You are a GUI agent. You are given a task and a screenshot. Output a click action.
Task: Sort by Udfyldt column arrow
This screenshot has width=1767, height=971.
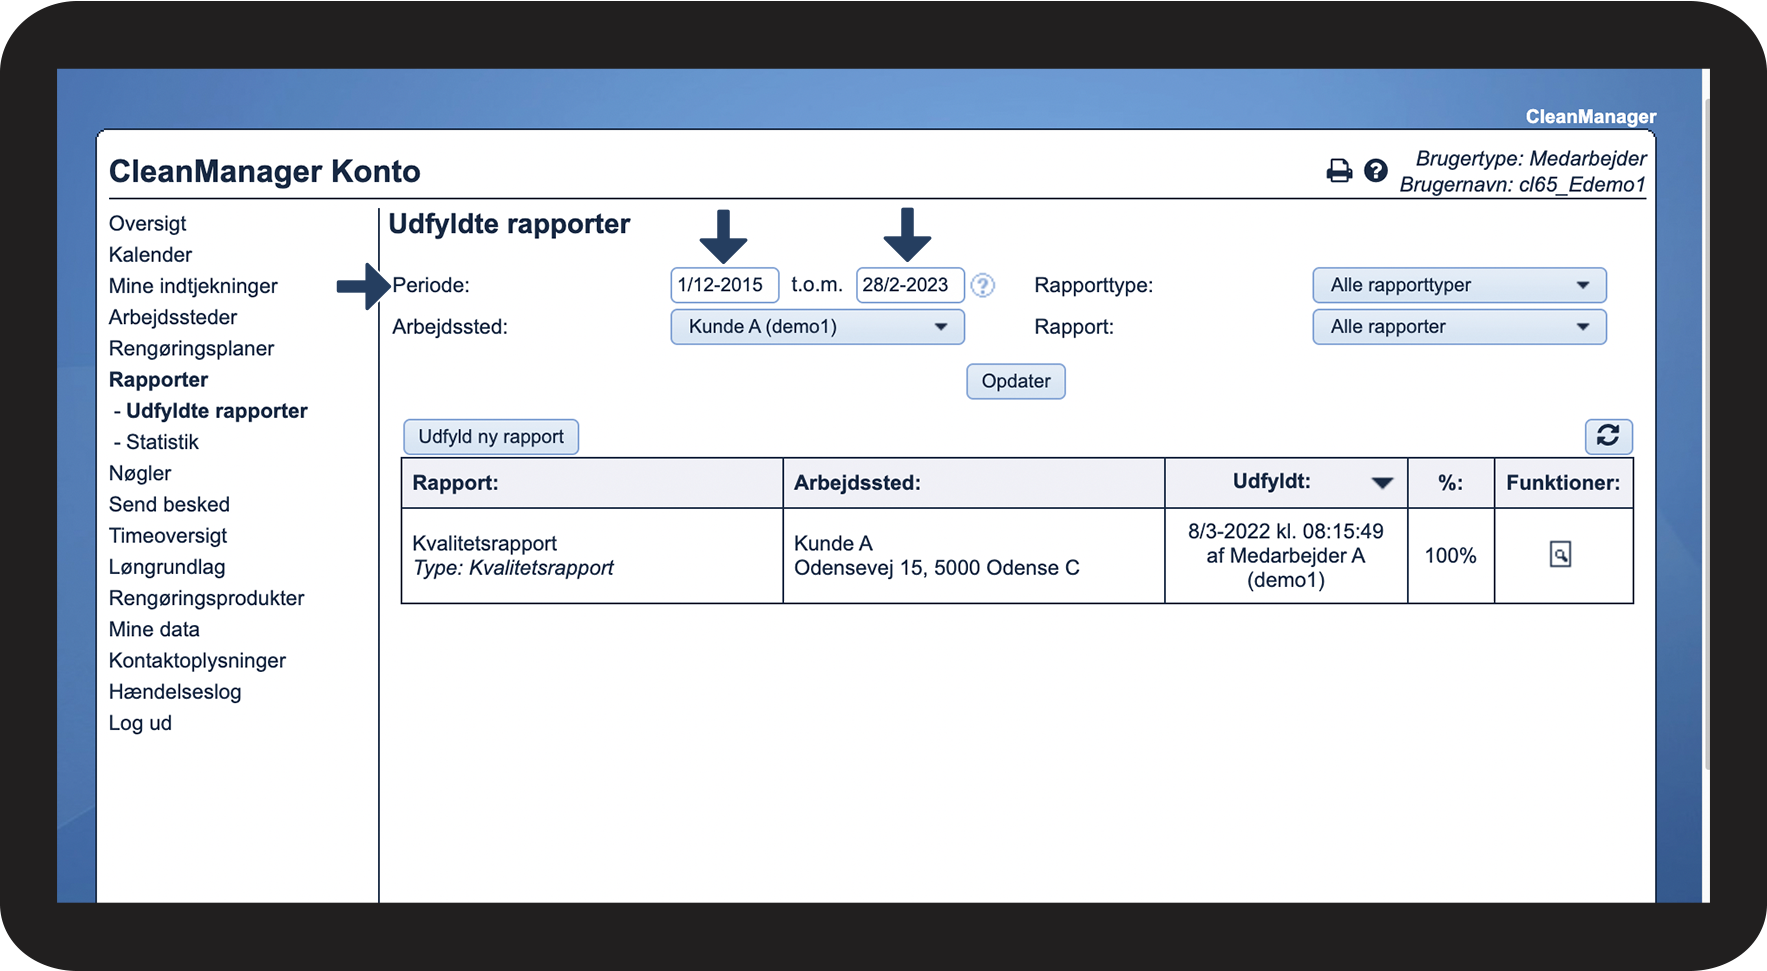pos(1382,483)
